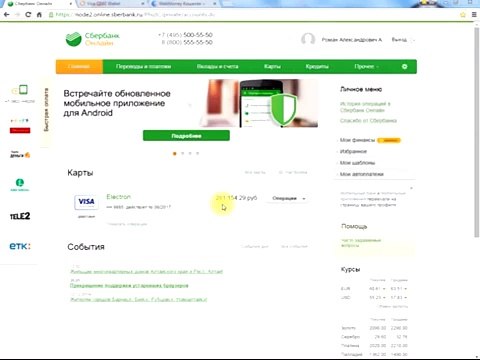This screenshot has width=480, height=360.
Task: Open the Переводы и платежи menu
Action: (143, 66)
